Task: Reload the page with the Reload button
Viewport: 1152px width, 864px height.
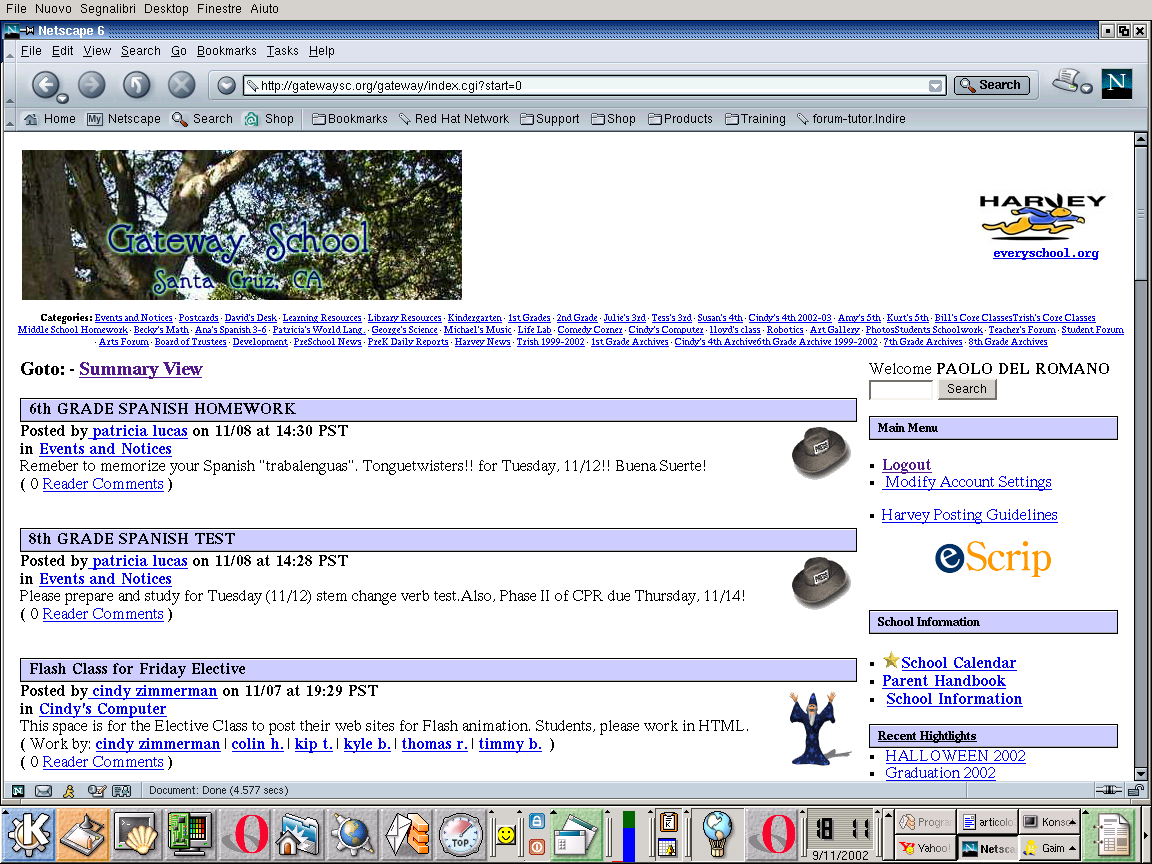Action: pos(136,84)
